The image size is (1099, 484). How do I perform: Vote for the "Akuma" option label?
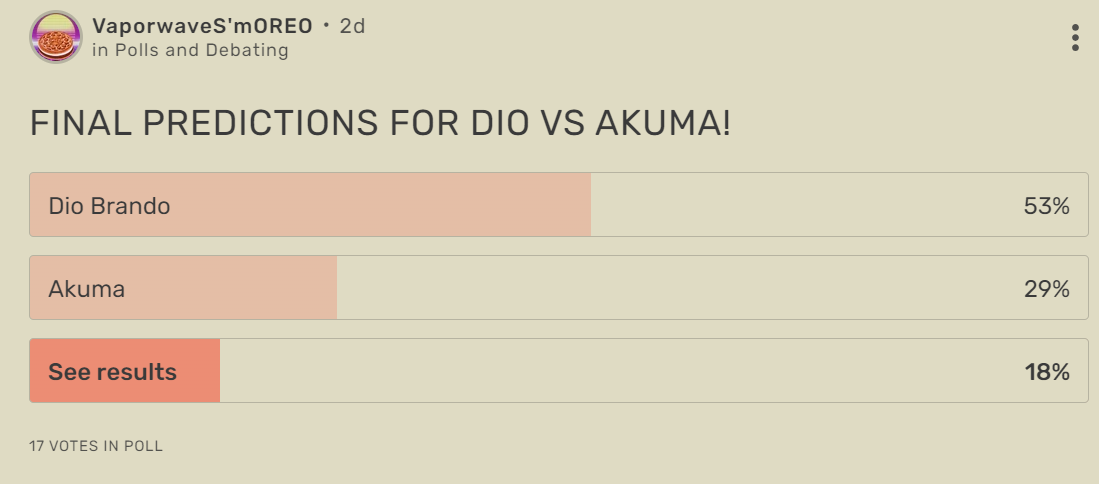[87, 289]
